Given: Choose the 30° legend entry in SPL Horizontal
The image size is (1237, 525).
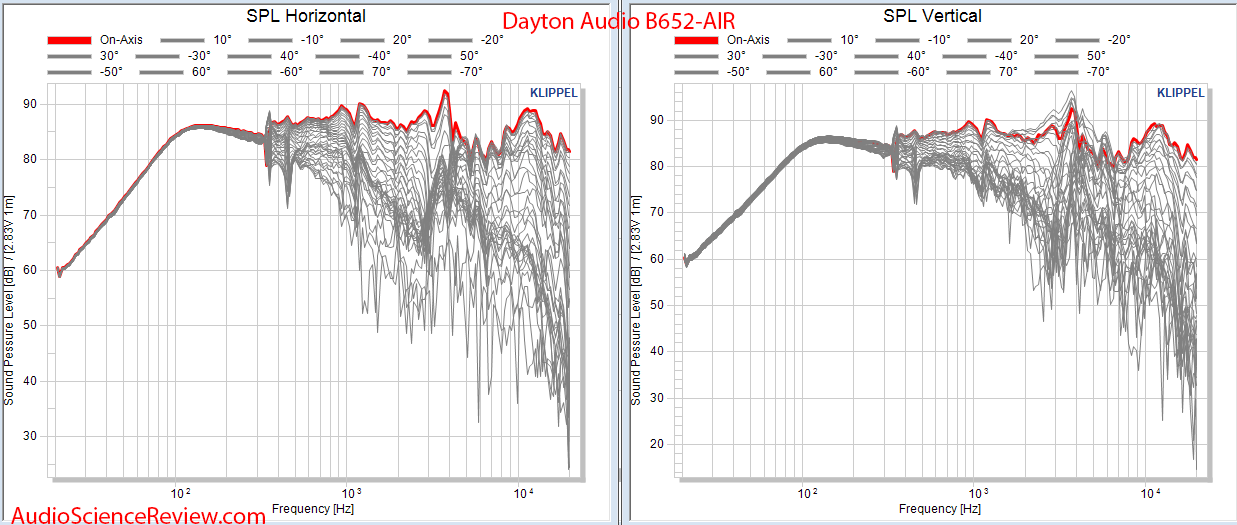Looking at the screenshot, I should click(81, 56).
